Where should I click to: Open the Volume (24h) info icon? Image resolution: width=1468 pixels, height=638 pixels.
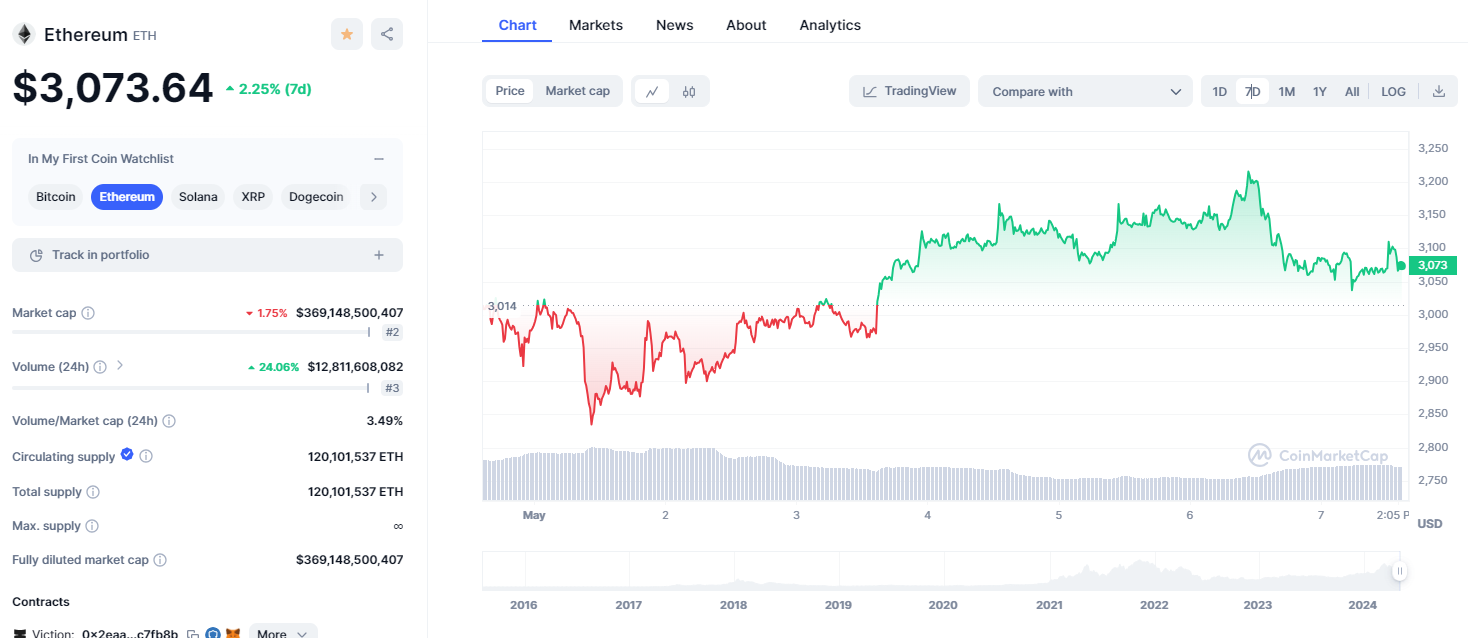tap(100, 367)
